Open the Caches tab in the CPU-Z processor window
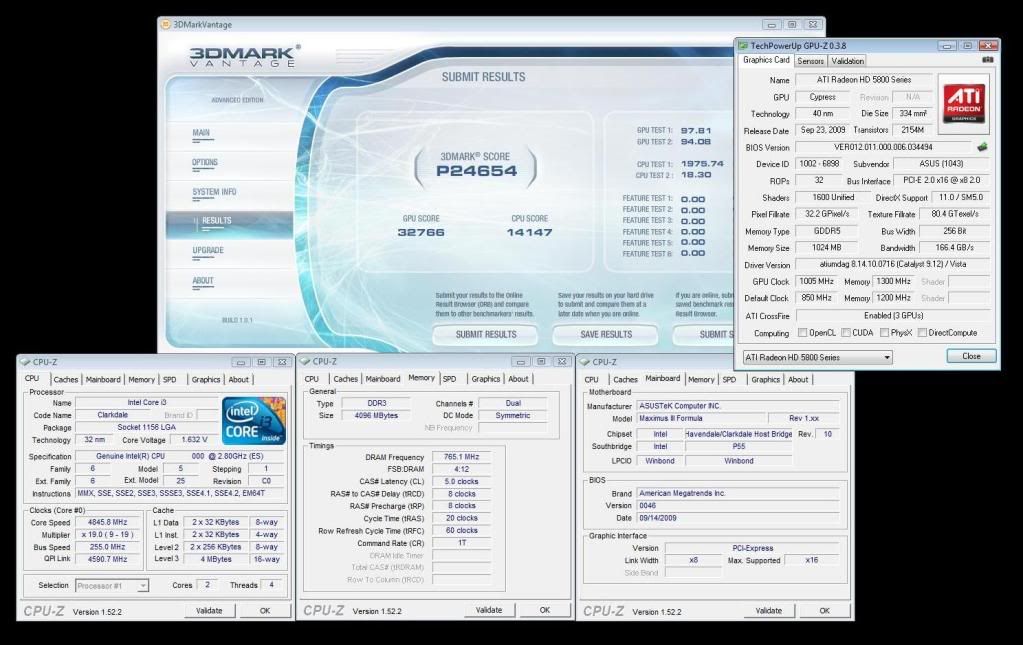This screenshot has width=1023, height=645. (x=65, y=380)
